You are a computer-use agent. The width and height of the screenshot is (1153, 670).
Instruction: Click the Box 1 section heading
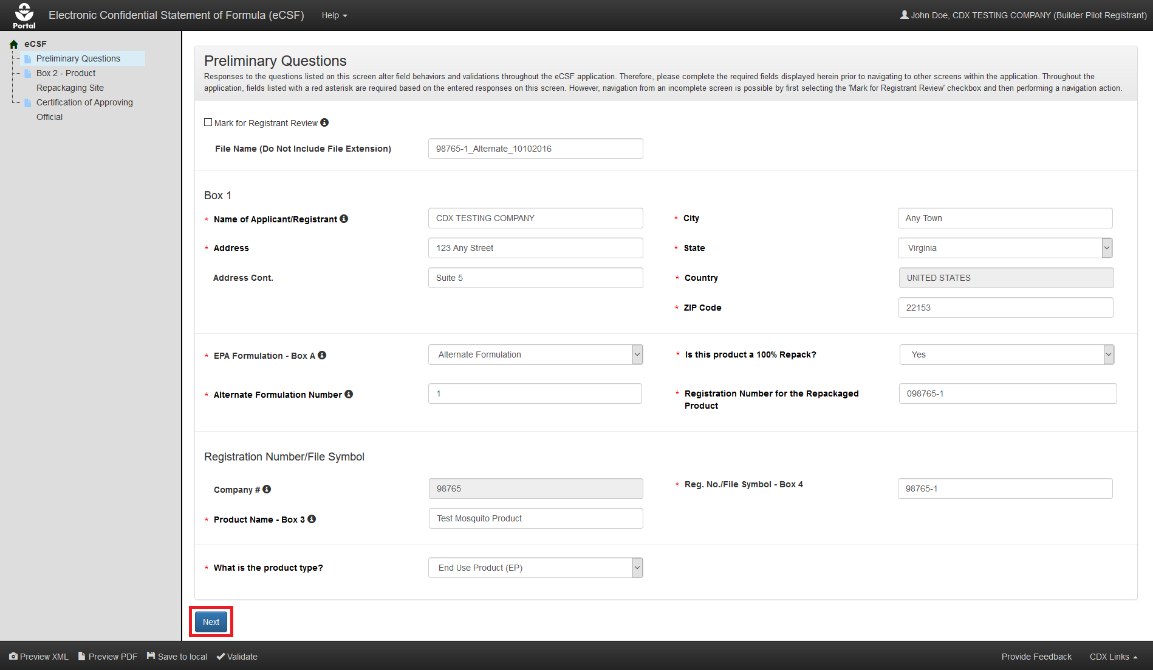coord(218,195)
